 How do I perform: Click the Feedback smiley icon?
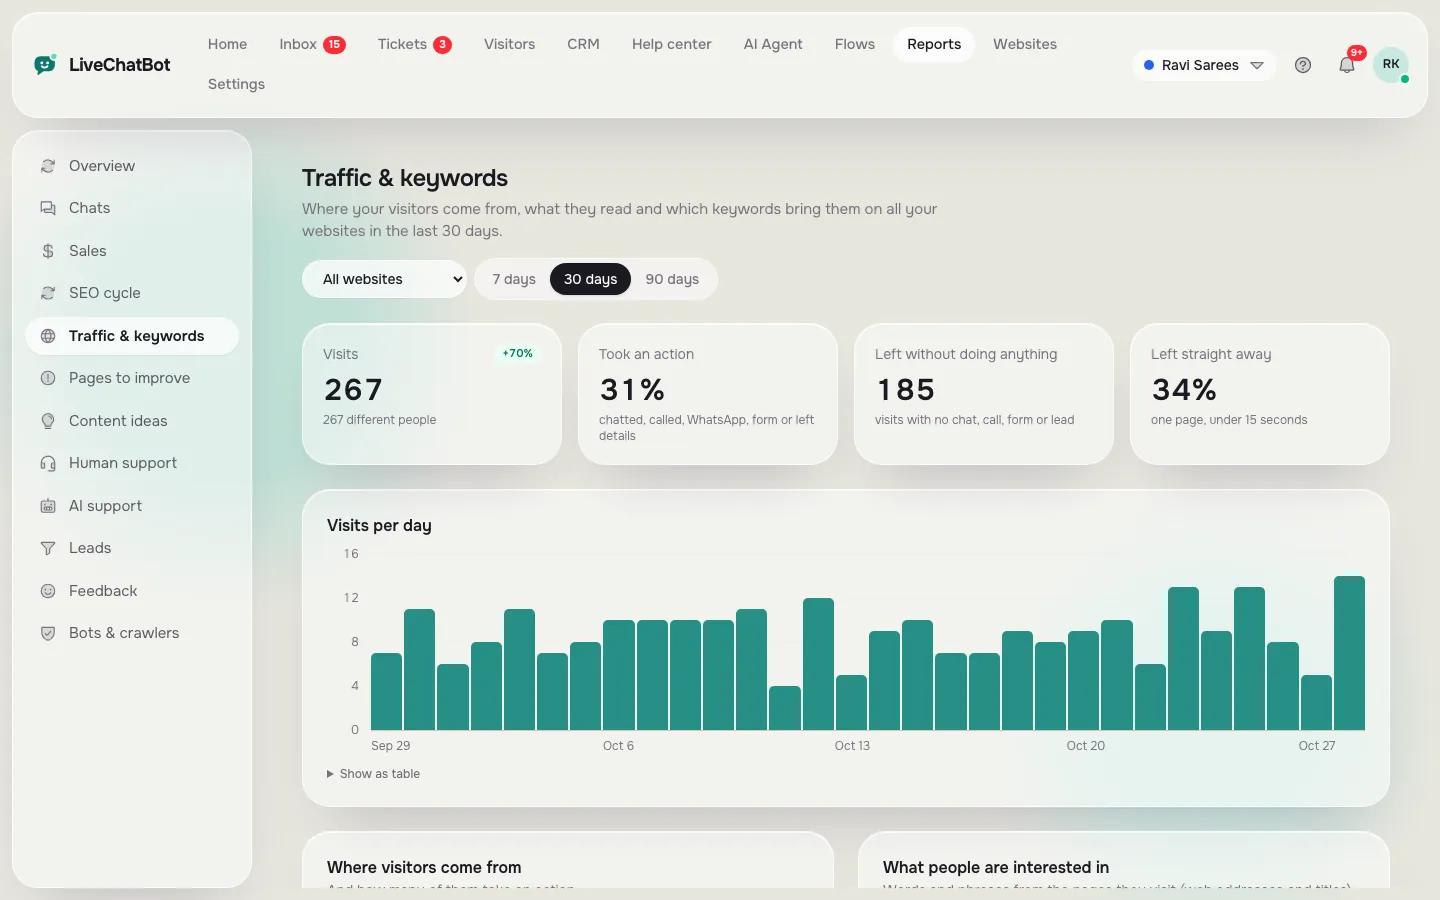pyautogui.click(x=48, y=591)
